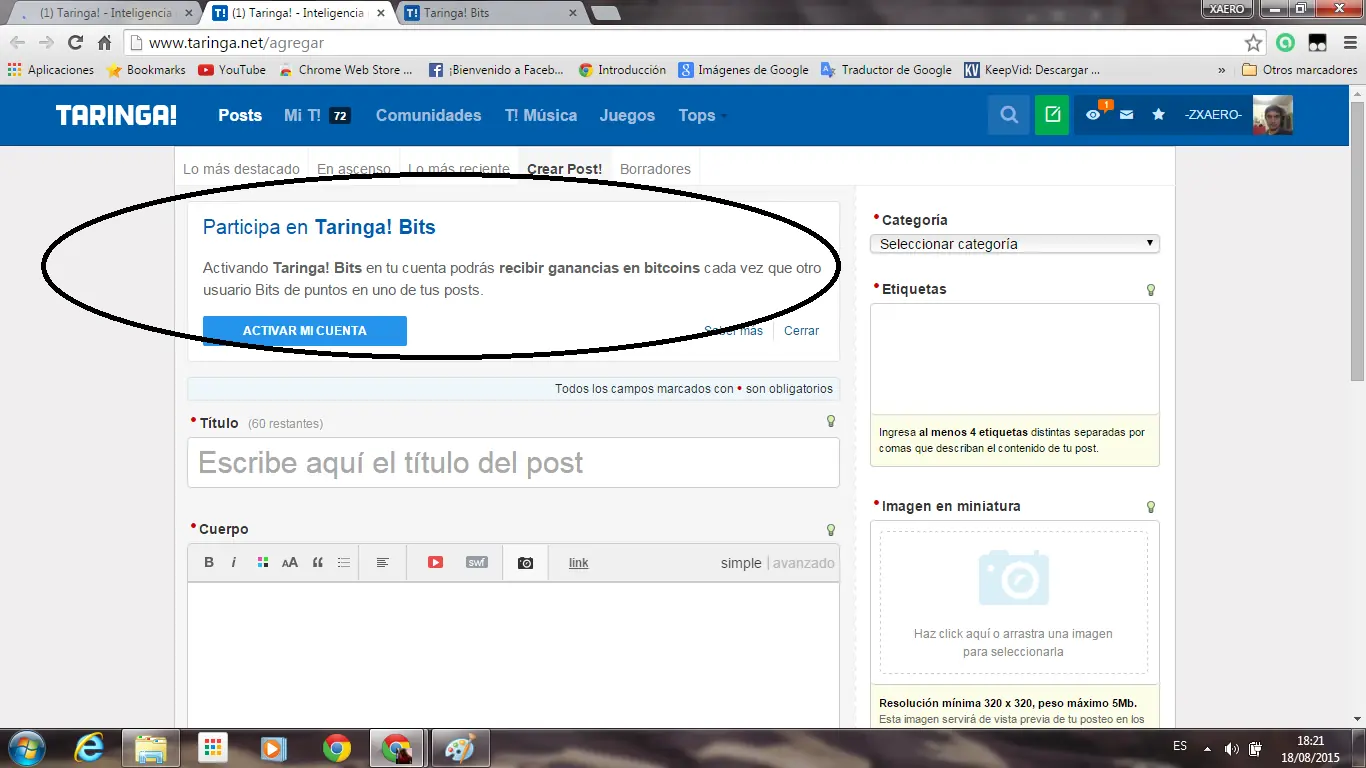
Task: Go to the Taringa! logo home
Action: click(116, 115)
